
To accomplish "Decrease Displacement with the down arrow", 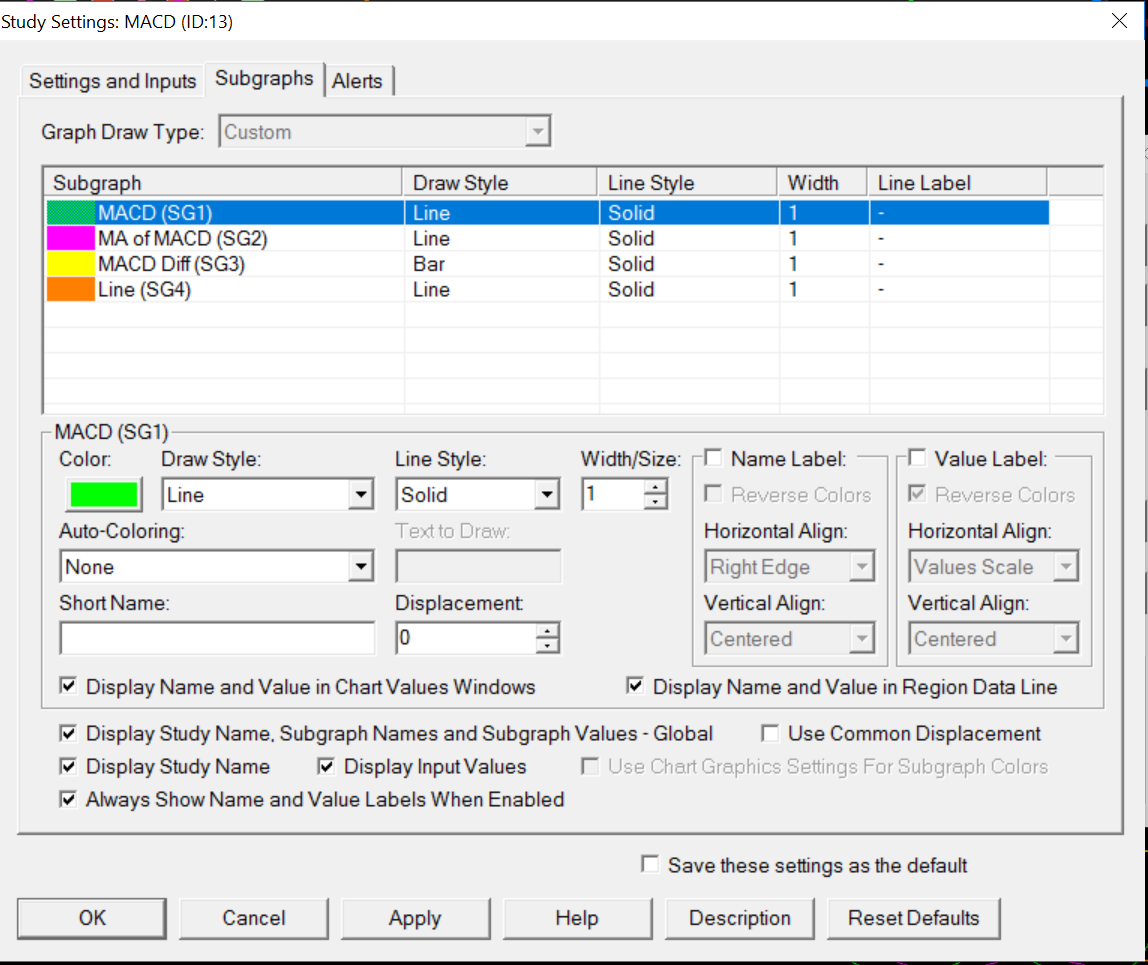I will point(547,645).
